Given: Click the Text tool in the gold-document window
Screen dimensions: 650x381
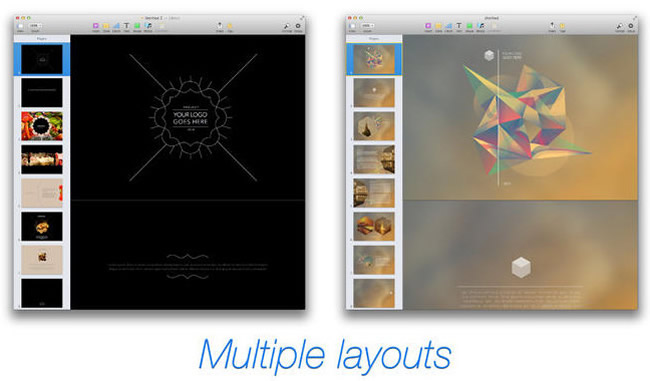Looking at the screenshot, I should coord(459,26).
